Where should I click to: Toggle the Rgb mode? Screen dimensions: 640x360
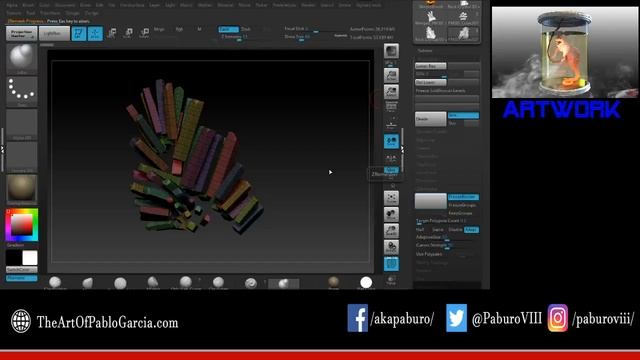[x=179, y=29]
